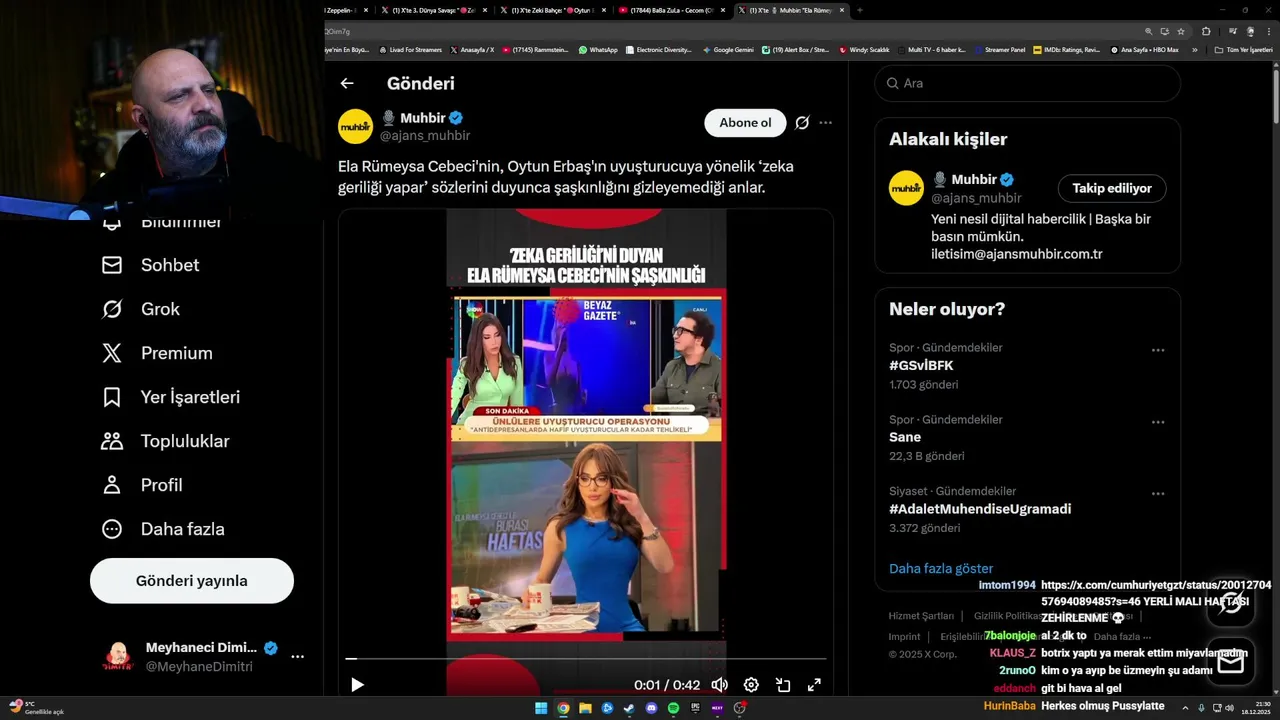The width and height of the screenshot is (1280, 720).
Task: Expand video to fullscreen
Action: tap(814, 685)
